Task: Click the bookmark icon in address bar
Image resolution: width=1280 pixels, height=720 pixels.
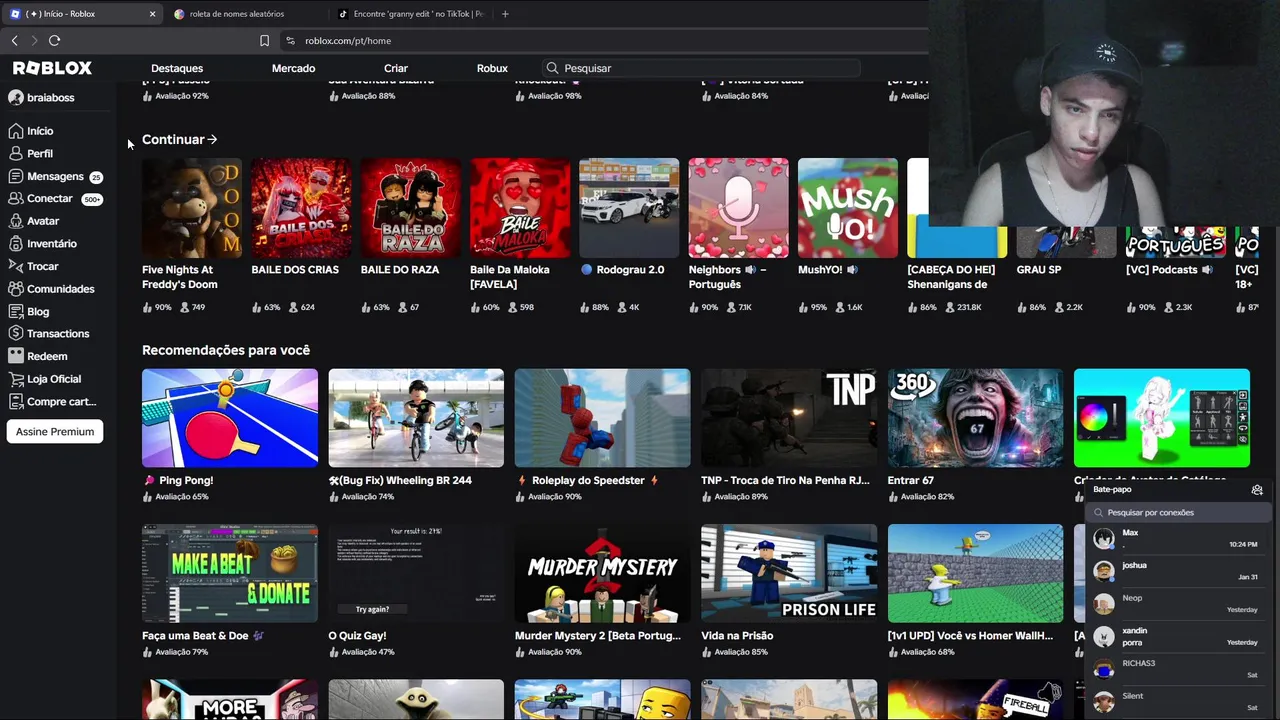Action: click(x=264, y=41)
